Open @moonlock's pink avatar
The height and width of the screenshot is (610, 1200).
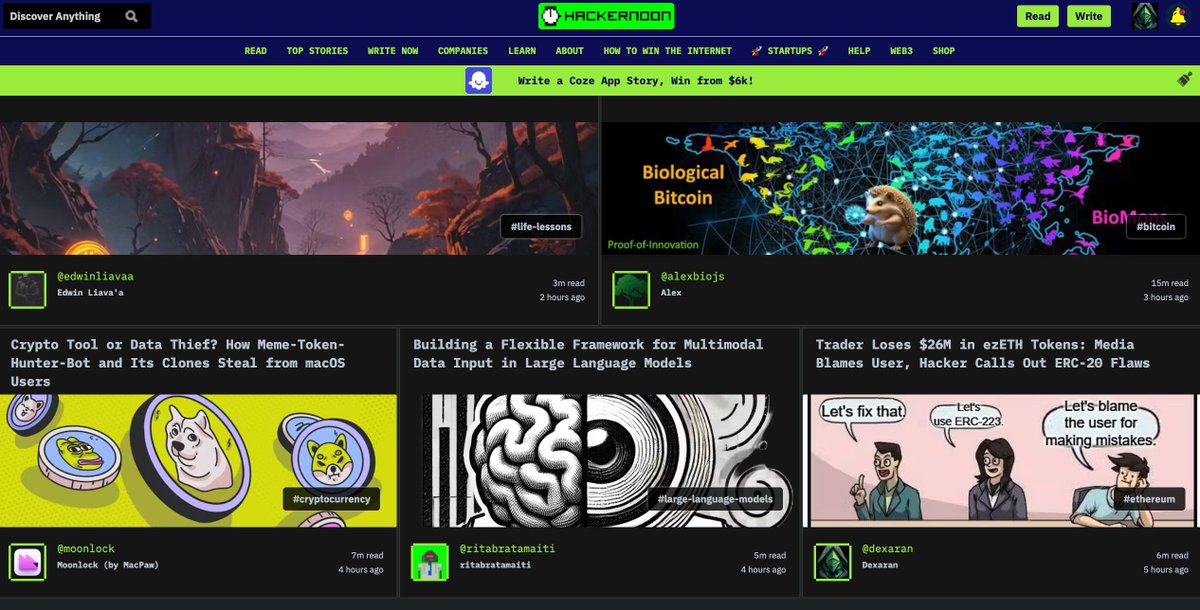27,562
